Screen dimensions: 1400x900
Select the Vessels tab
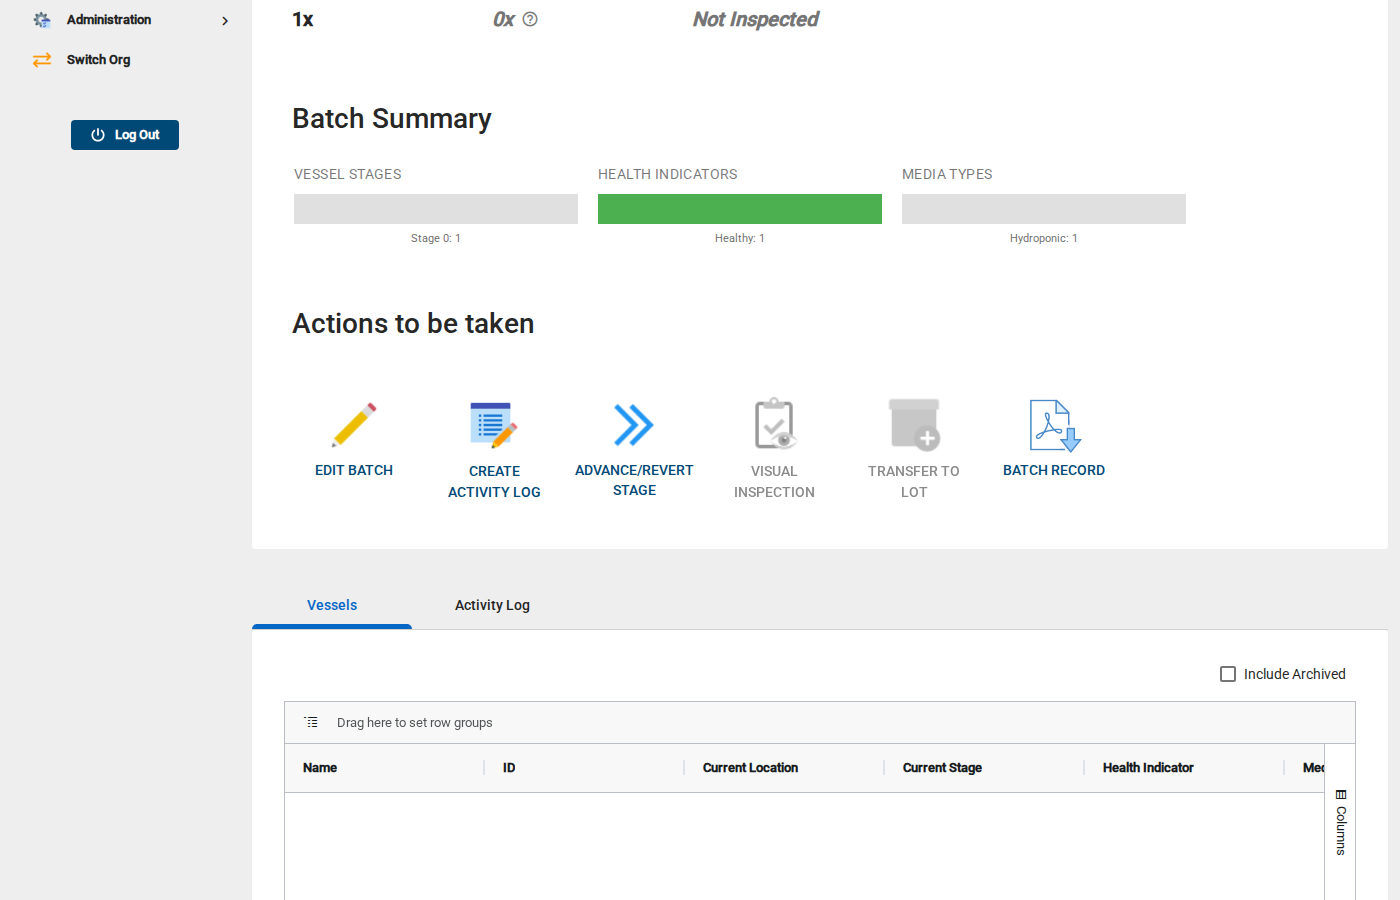click(x=332, y=605)
